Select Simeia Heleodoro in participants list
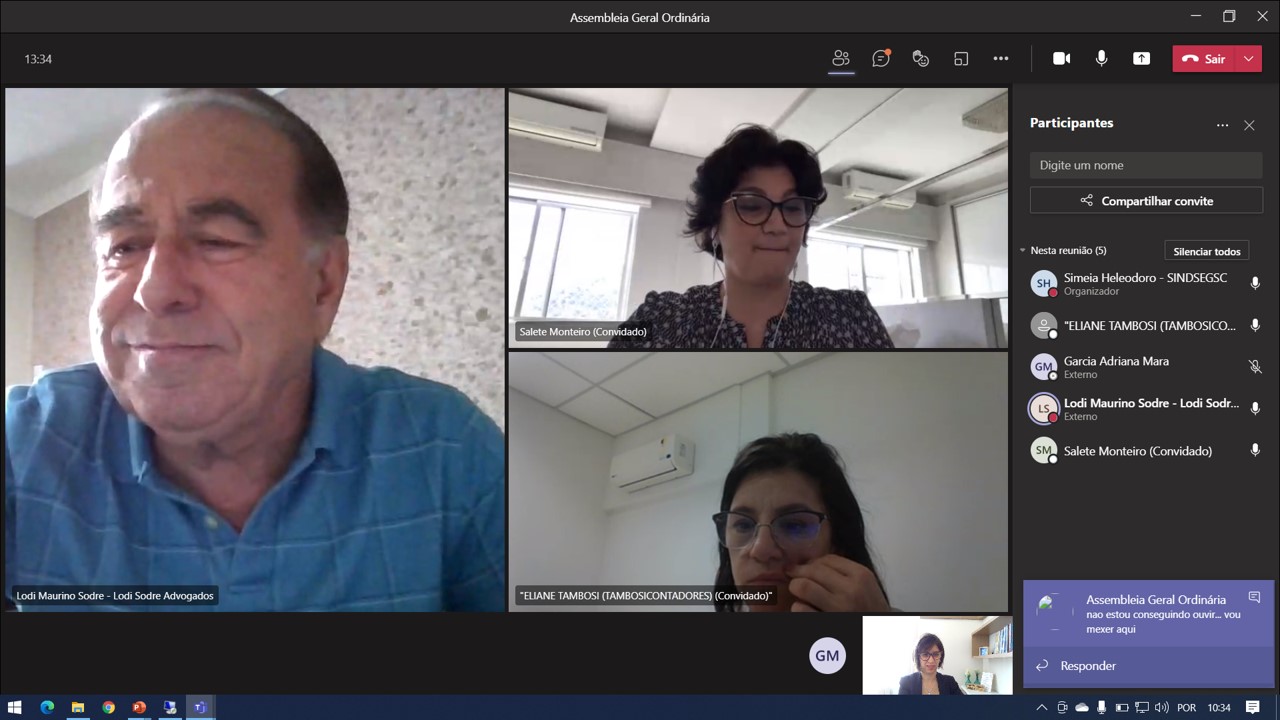The height and width of the screenshot is (720, 1280). [1144, 284]
